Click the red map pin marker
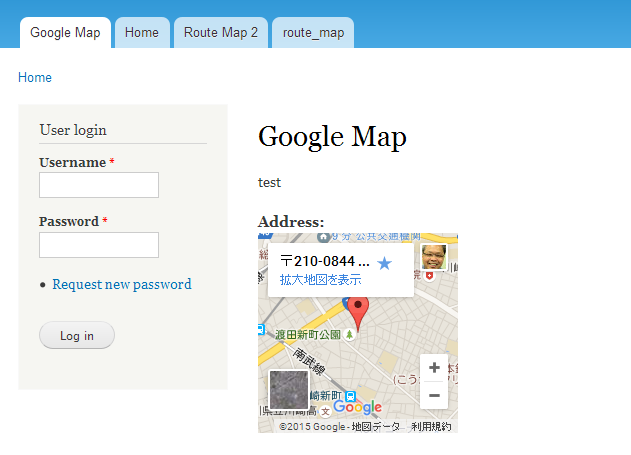The height and width of the screenshot is (455, 631). click(x=358, y=314)
